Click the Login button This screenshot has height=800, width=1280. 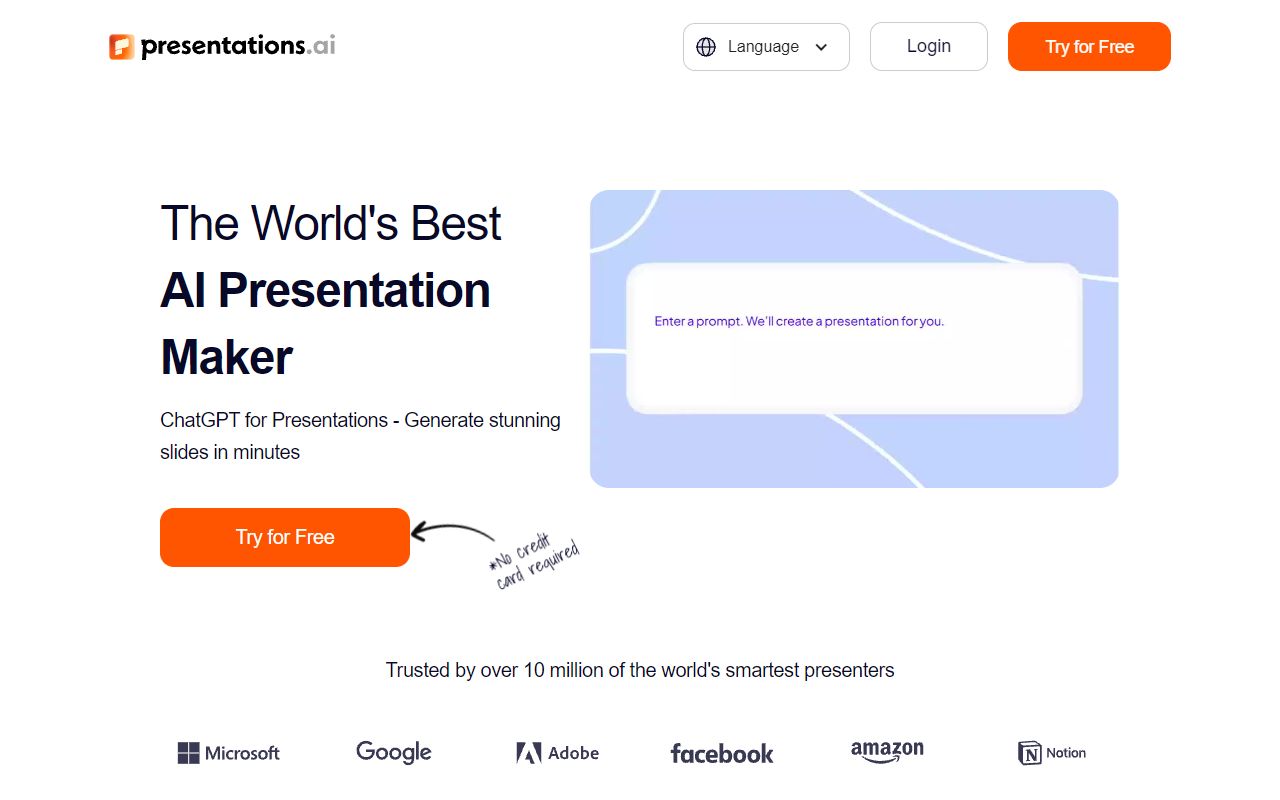tap(928, 46)
